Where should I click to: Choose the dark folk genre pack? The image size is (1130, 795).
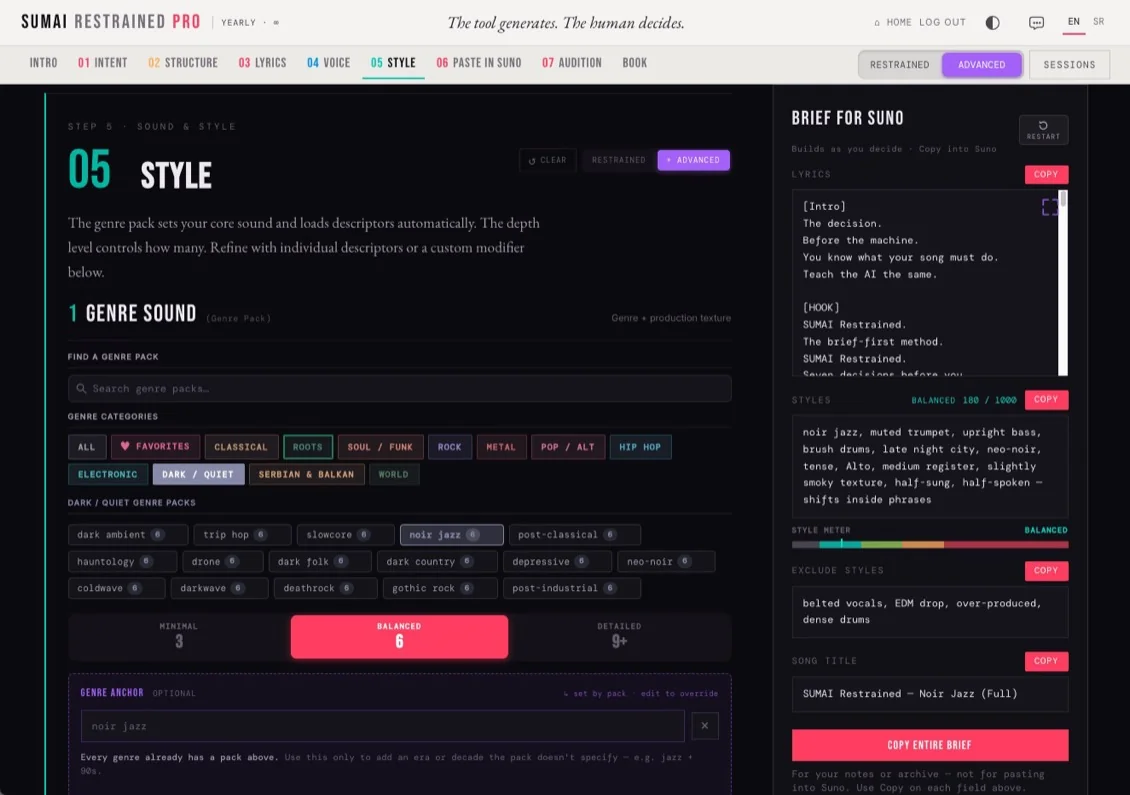tap(319, 561)
